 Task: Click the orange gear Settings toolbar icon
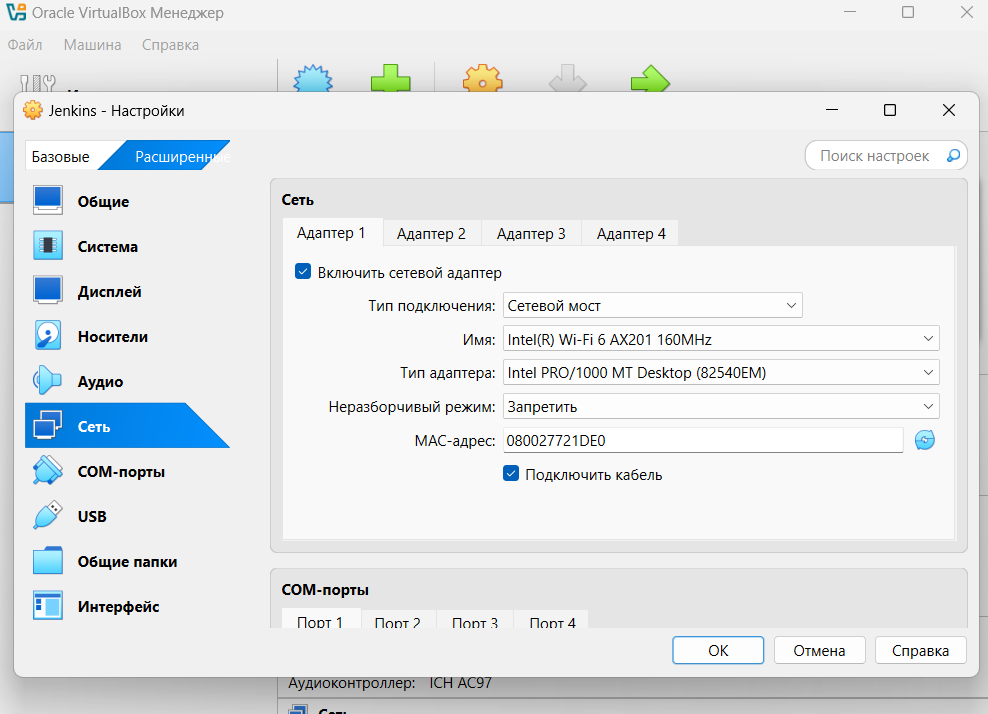(483, 79)
